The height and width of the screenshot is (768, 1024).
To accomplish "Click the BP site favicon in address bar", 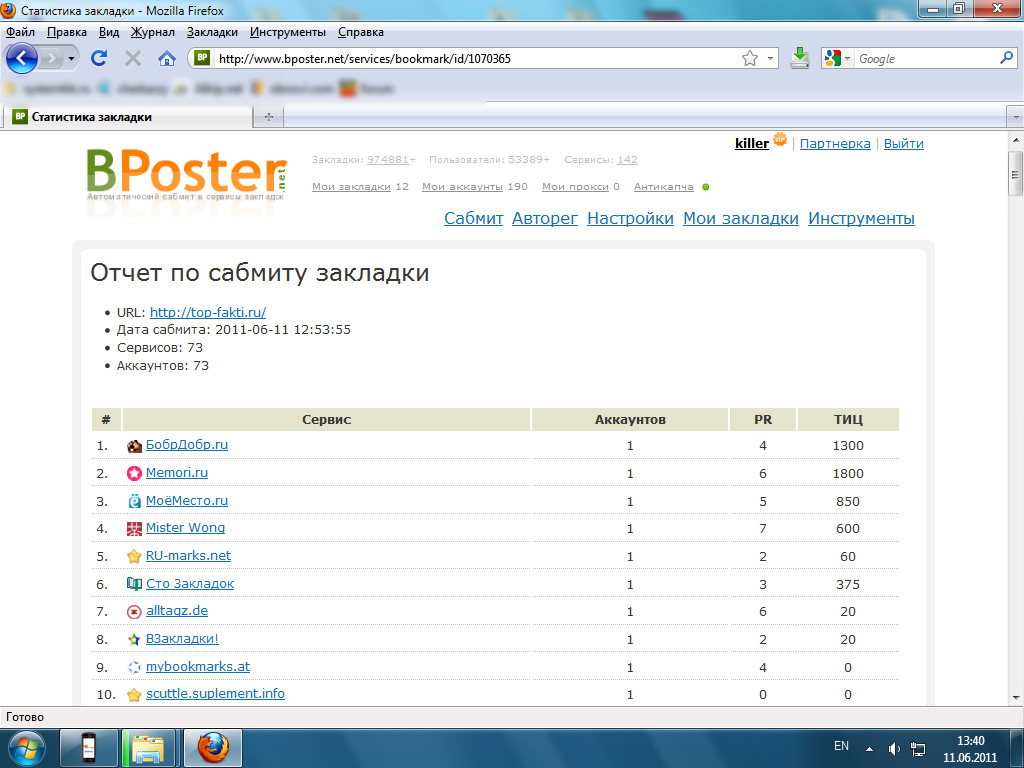I will 202,58.
